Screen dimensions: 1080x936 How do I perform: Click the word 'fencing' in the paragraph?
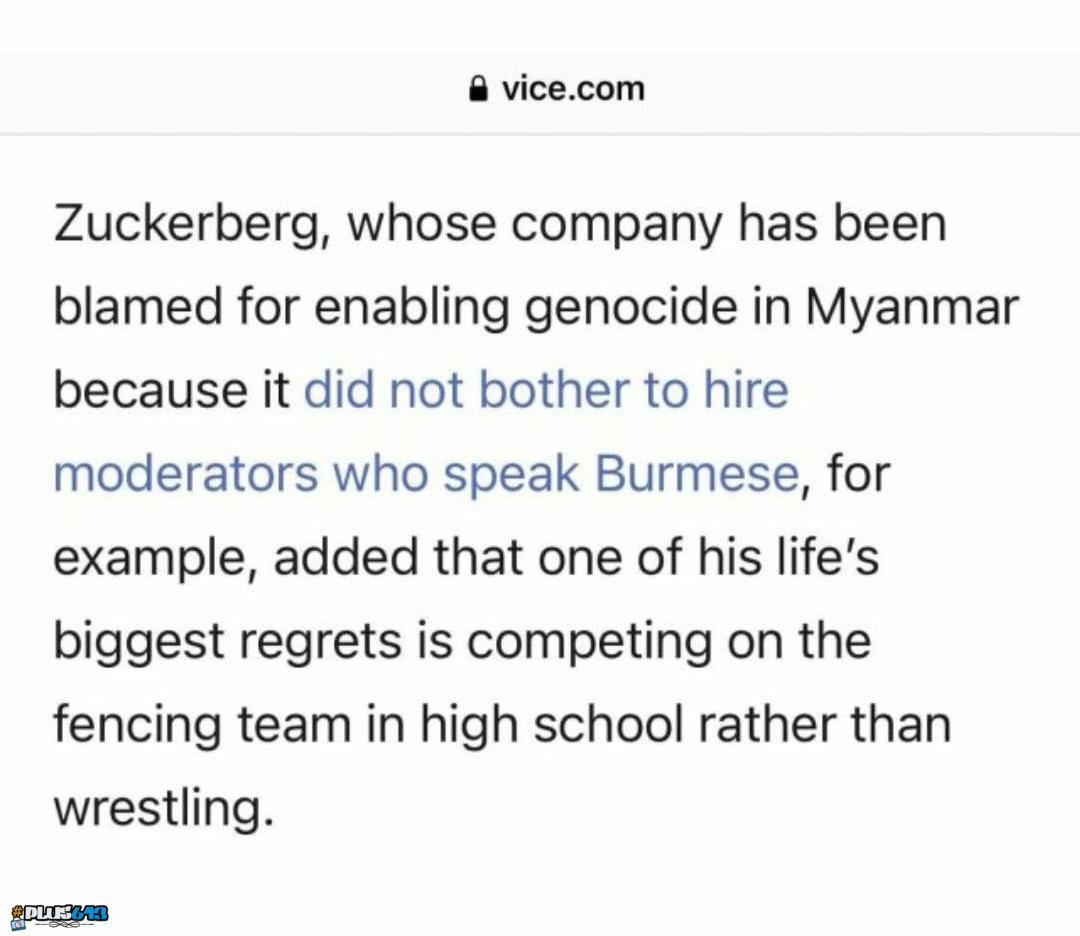pyautogui.click(x=138, y=725)
